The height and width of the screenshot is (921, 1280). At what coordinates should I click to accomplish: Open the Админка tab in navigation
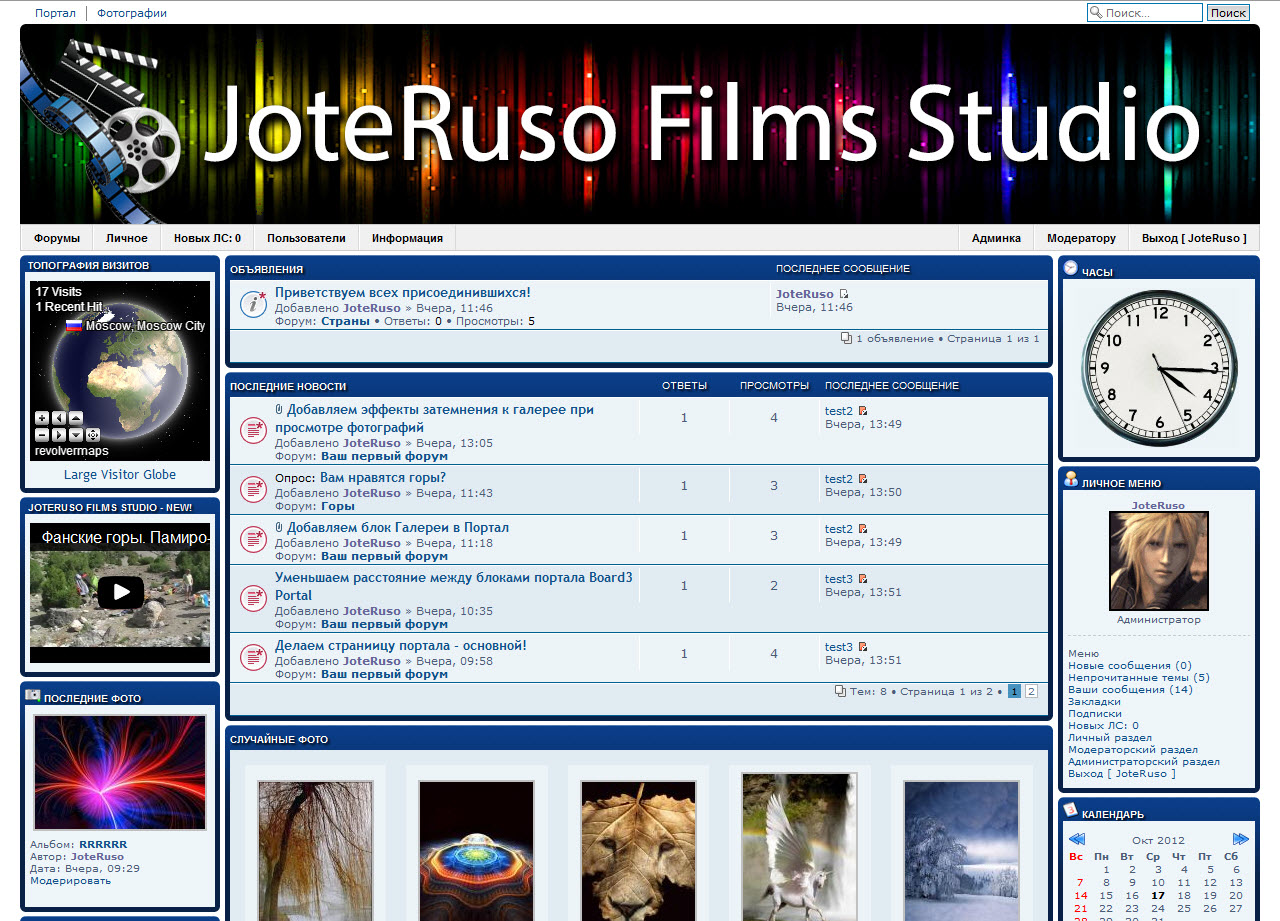(996, 238)
